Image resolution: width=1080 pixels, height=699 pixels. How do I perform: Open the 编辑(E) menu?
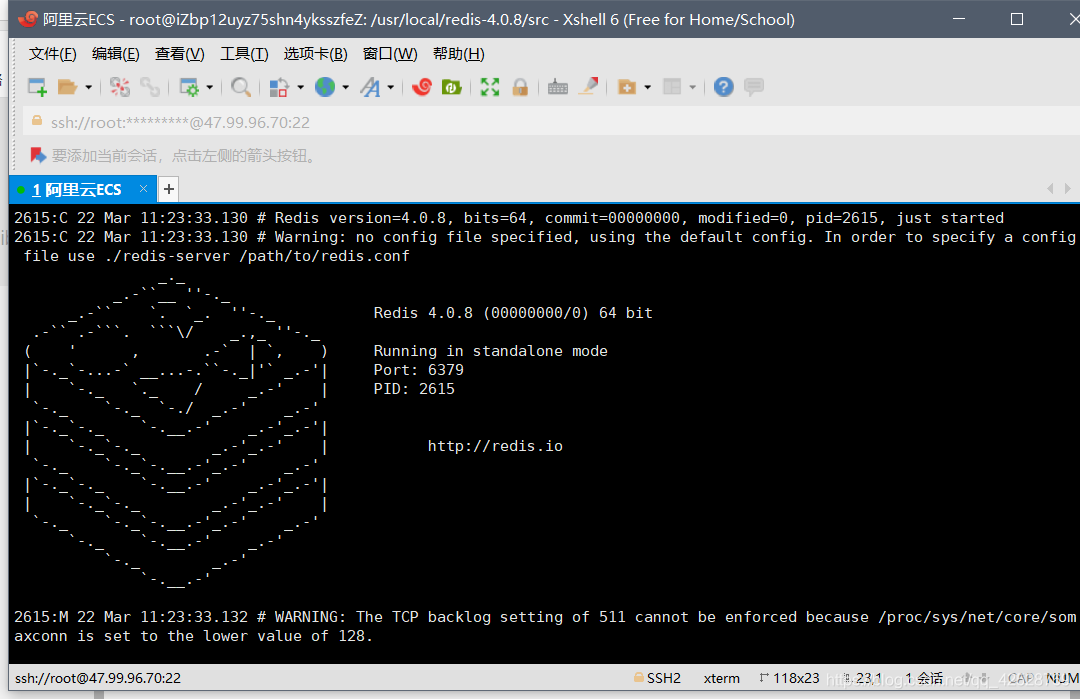coord(116,54)
